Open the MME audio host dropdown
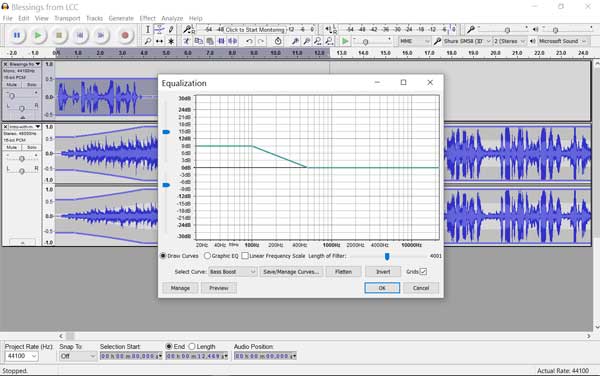600x376 pixels. (x=415, y=41)
